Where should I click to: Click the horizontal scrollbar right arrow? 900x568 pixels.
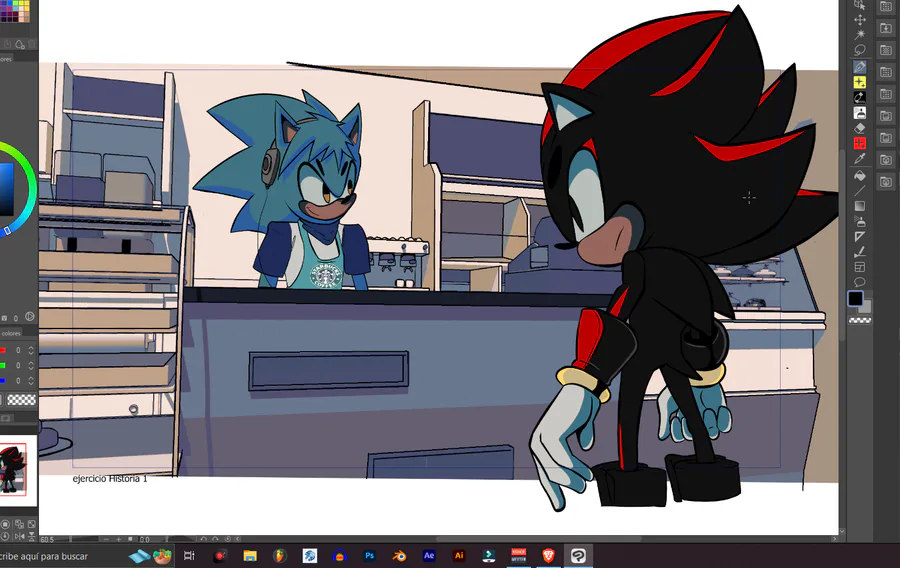click(x=835, y=539)
